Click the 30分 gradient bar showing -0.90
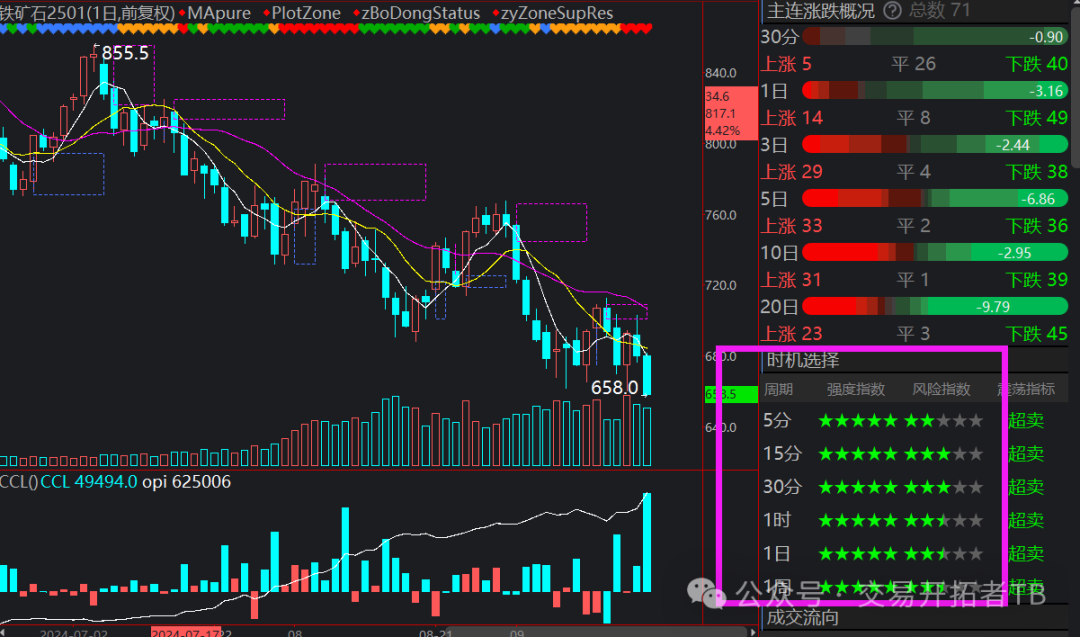Image resolution: width=1080 pixels, height=637 pixels. click(935, 36)
